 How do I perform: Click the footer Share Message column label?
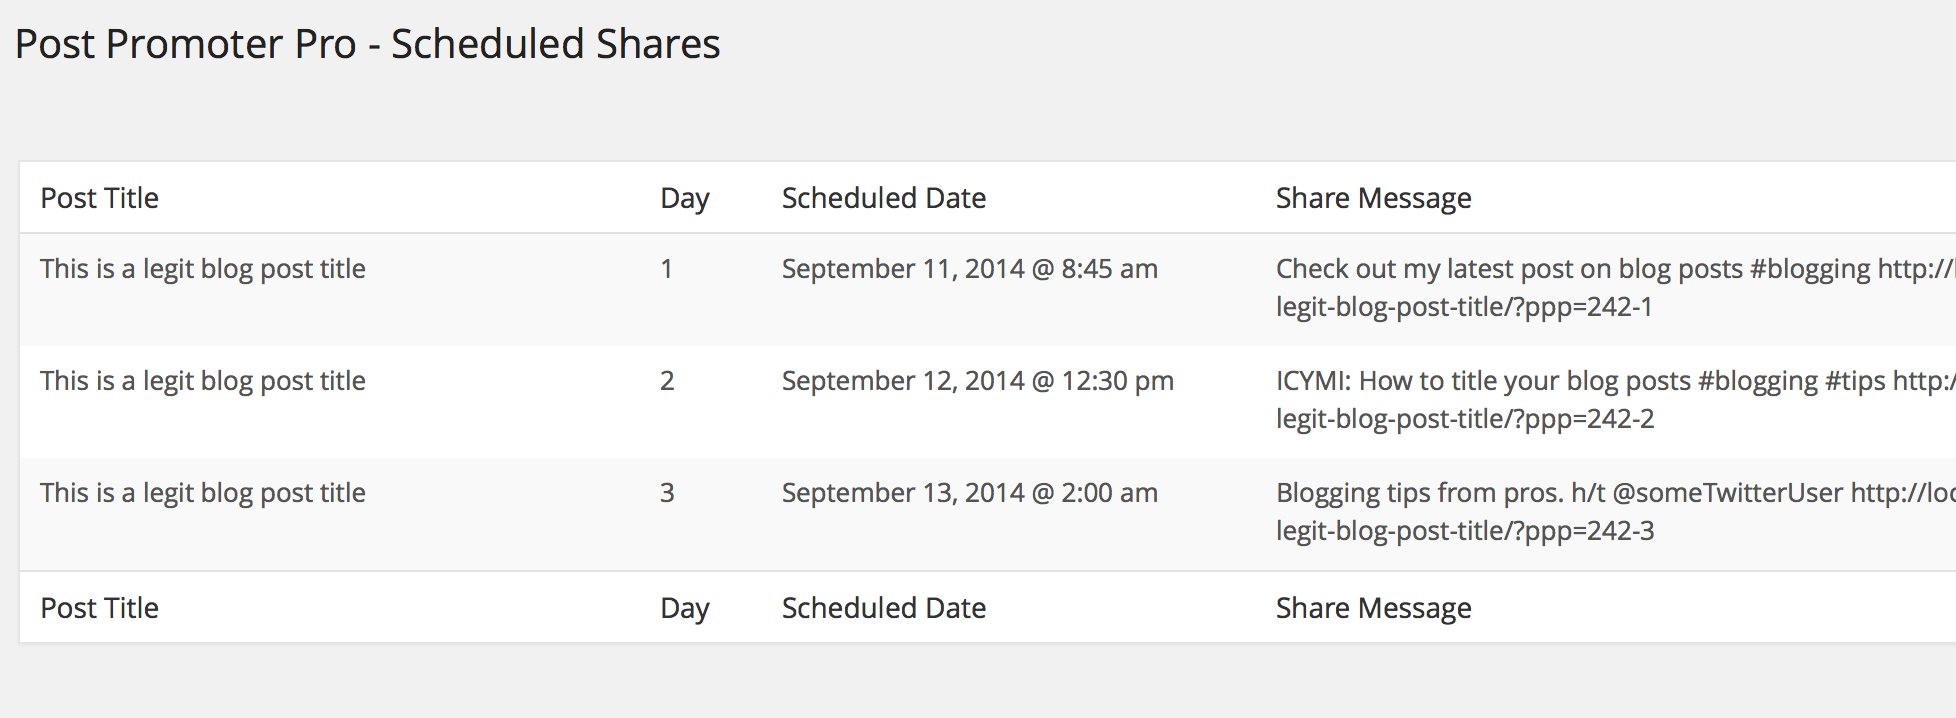pos(1373,608)
